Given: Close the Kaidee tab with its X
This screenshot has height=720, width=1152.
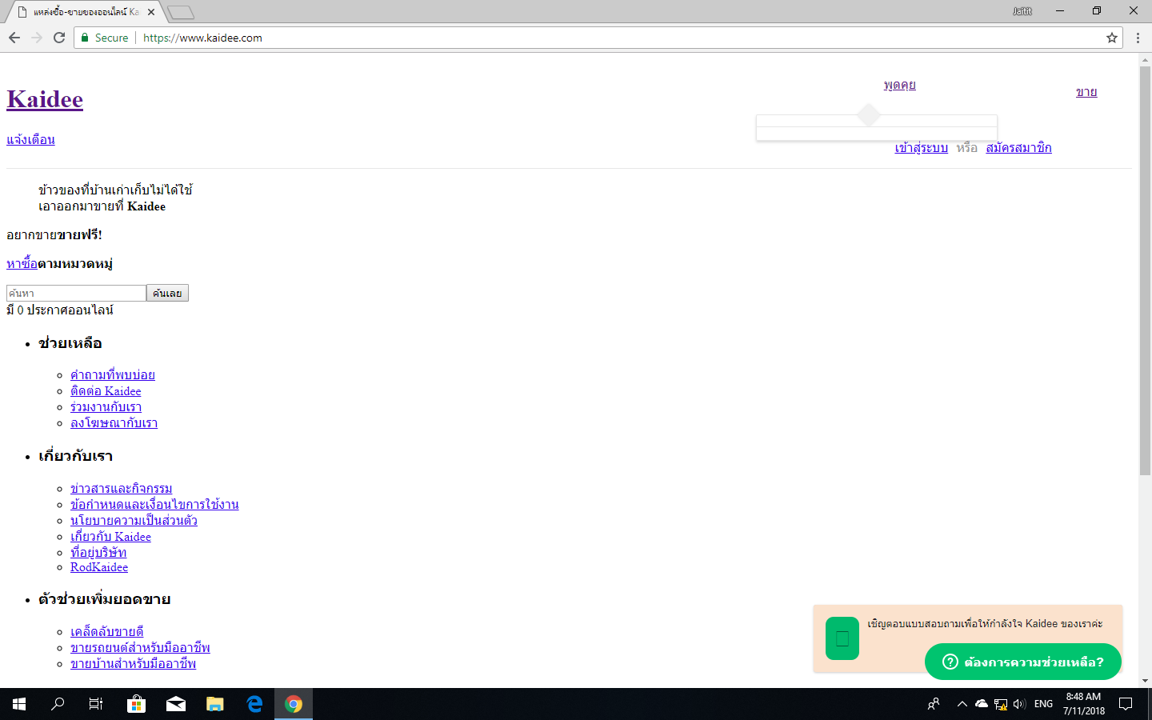Looking at the screenshot, I should 151,12.
